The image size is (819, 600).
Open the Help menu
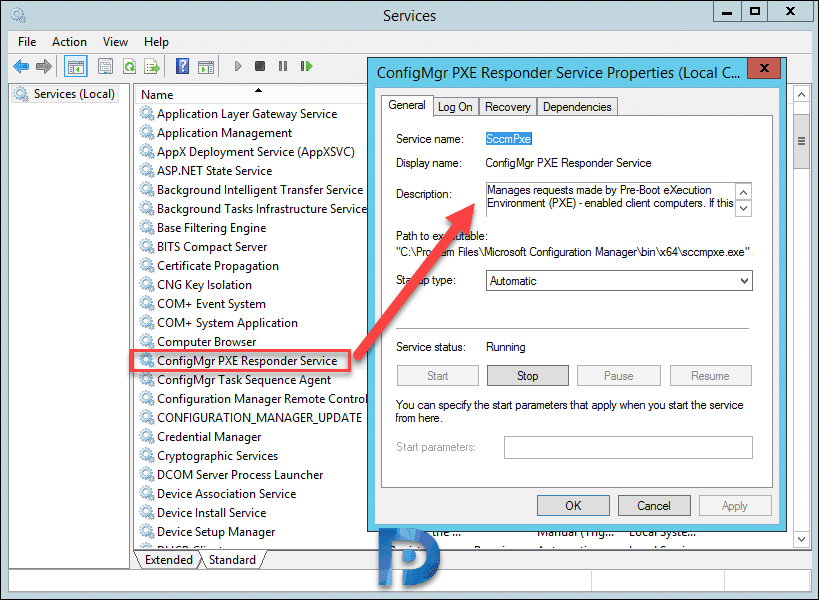pyautogui.click(x=156, y=42)
